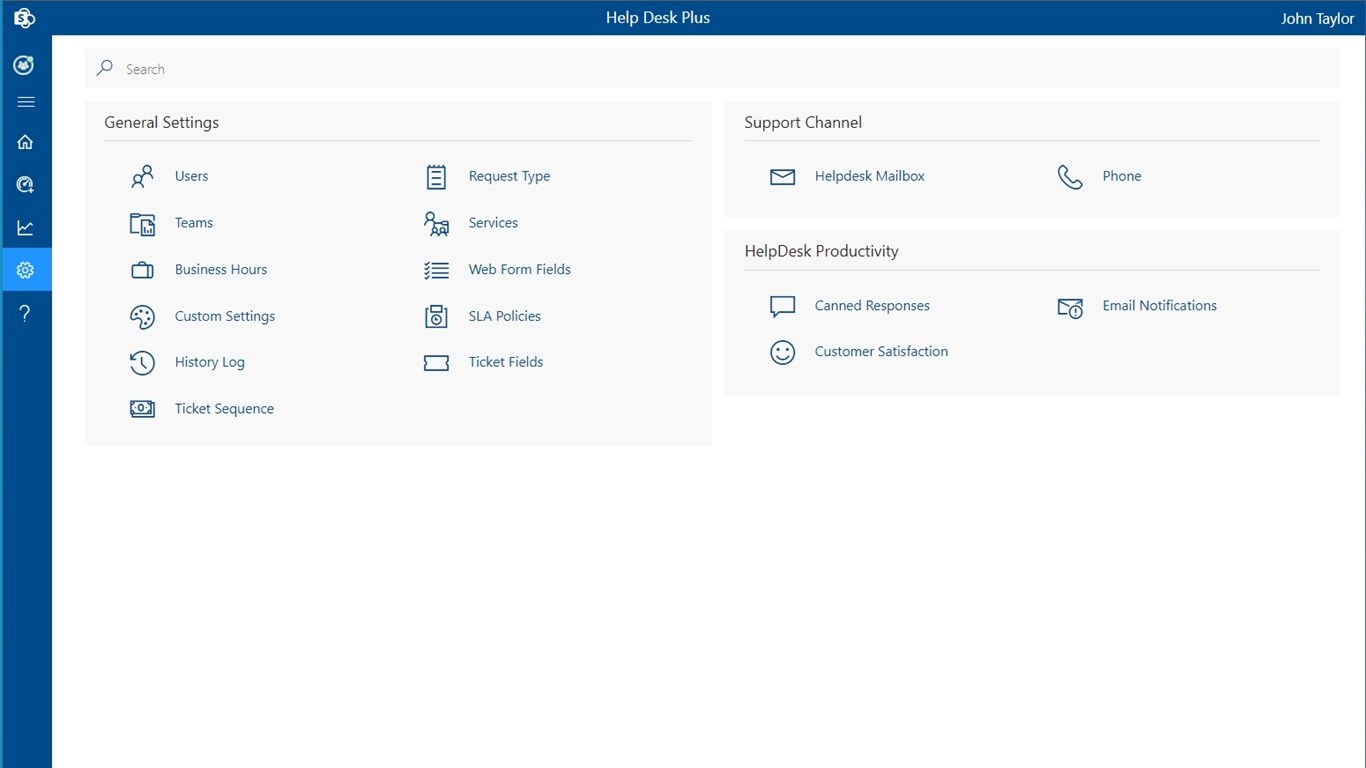1366x768 pixels.
Task: Click the Customer Satisfaction smiley icon
Action: 782,352
